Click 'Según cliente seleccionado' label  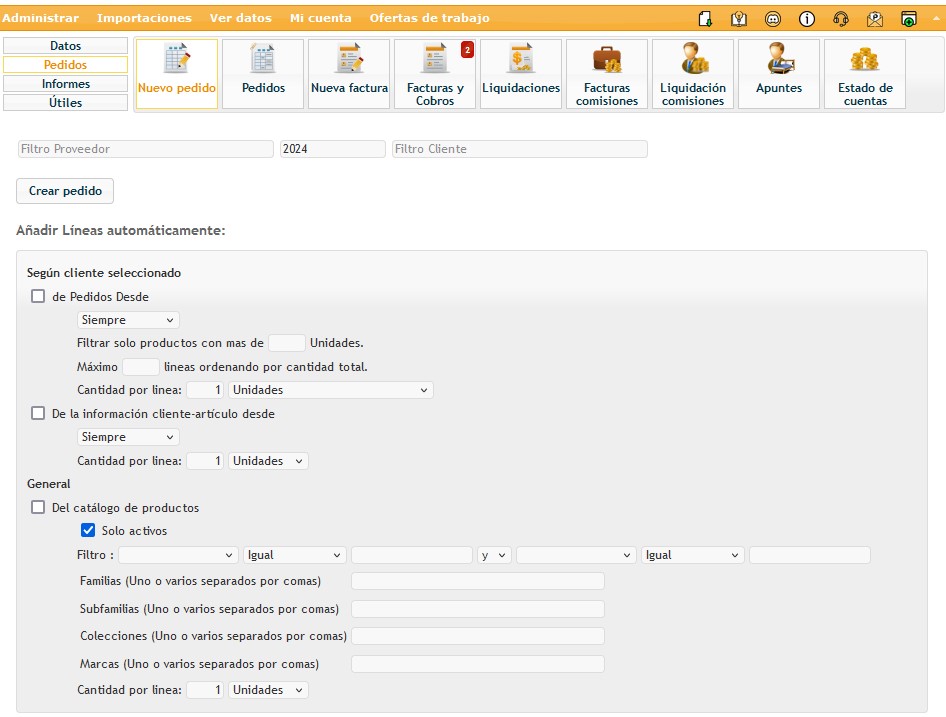click(104, 273)
